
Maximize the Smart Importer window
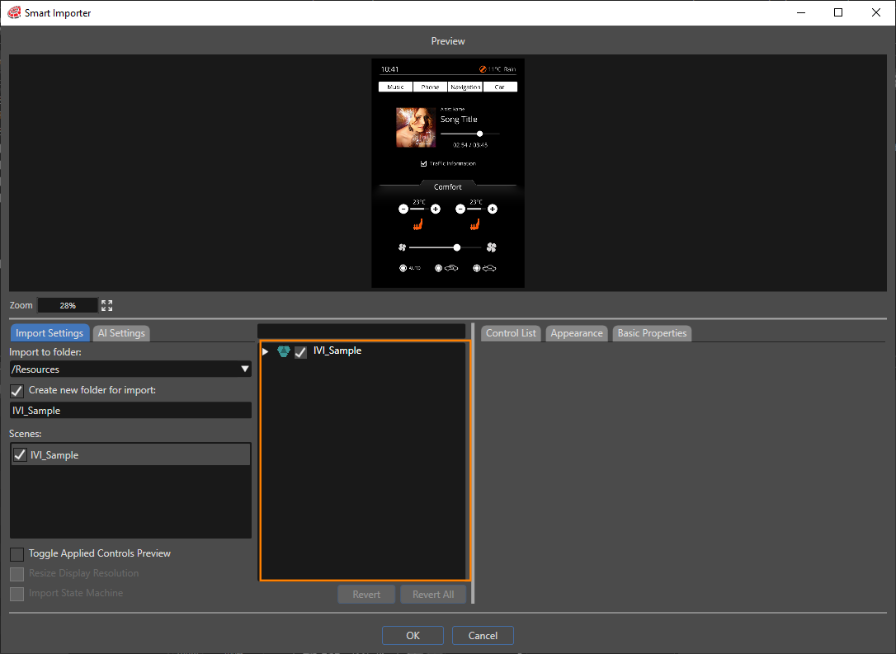pos(838,13)
